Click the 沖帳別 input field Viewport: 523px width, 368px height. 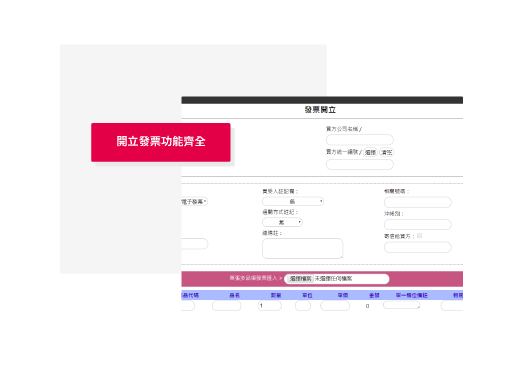(x=418, y=224)
